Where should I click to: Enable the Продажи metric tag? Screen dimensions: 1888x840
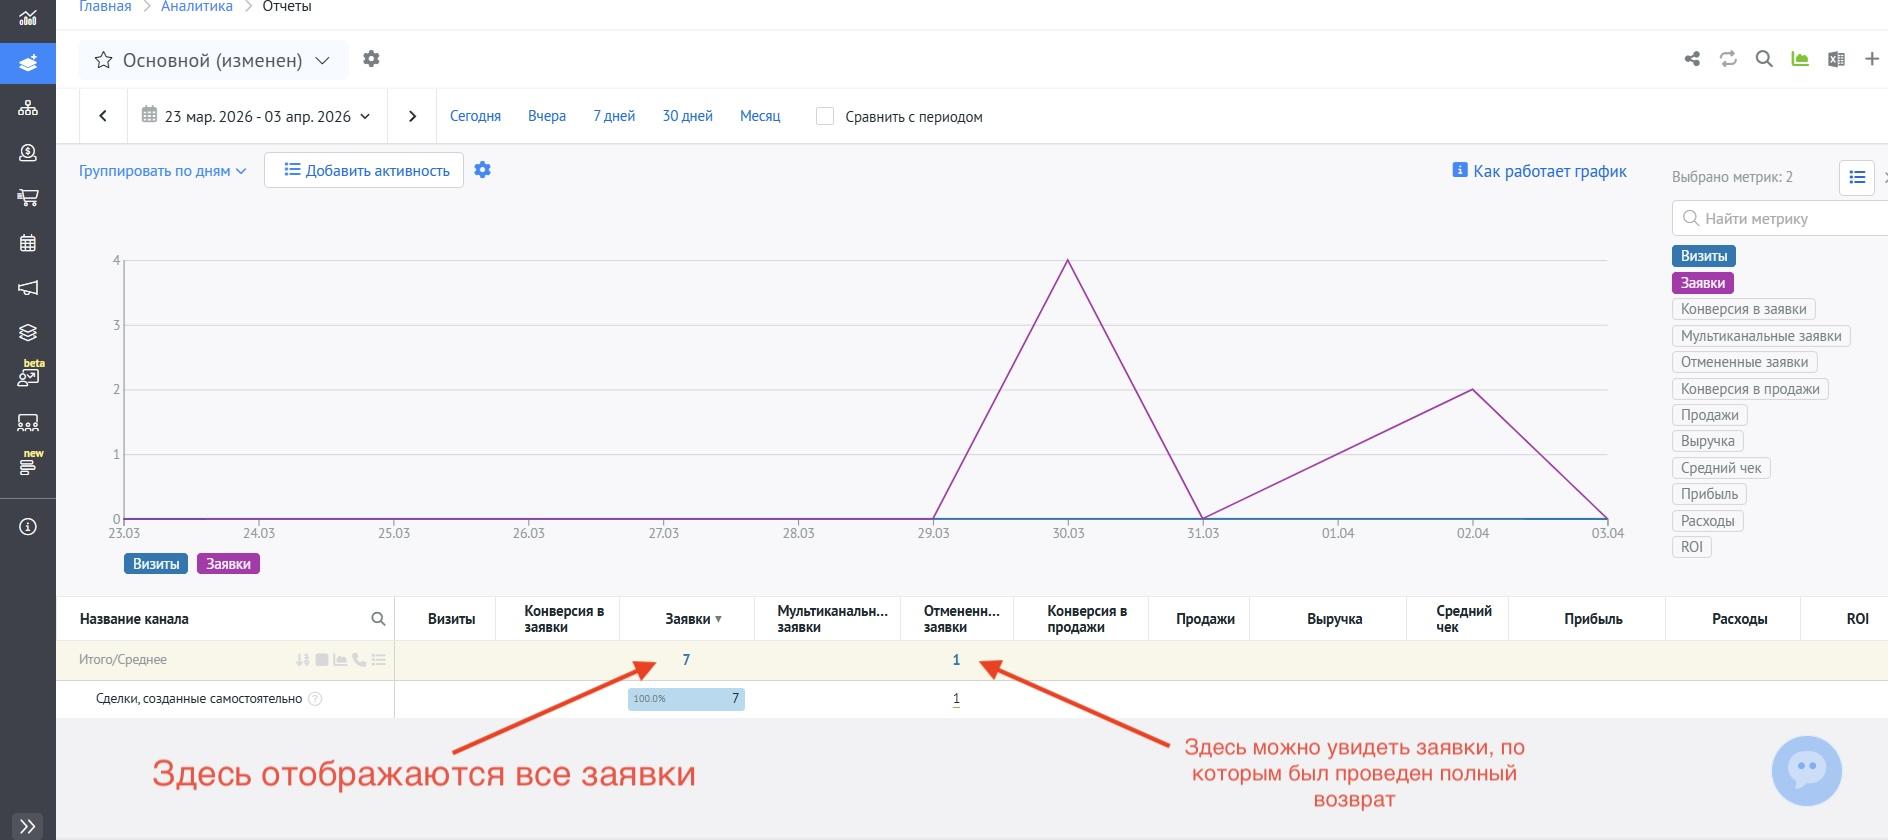click(1709, 415)
